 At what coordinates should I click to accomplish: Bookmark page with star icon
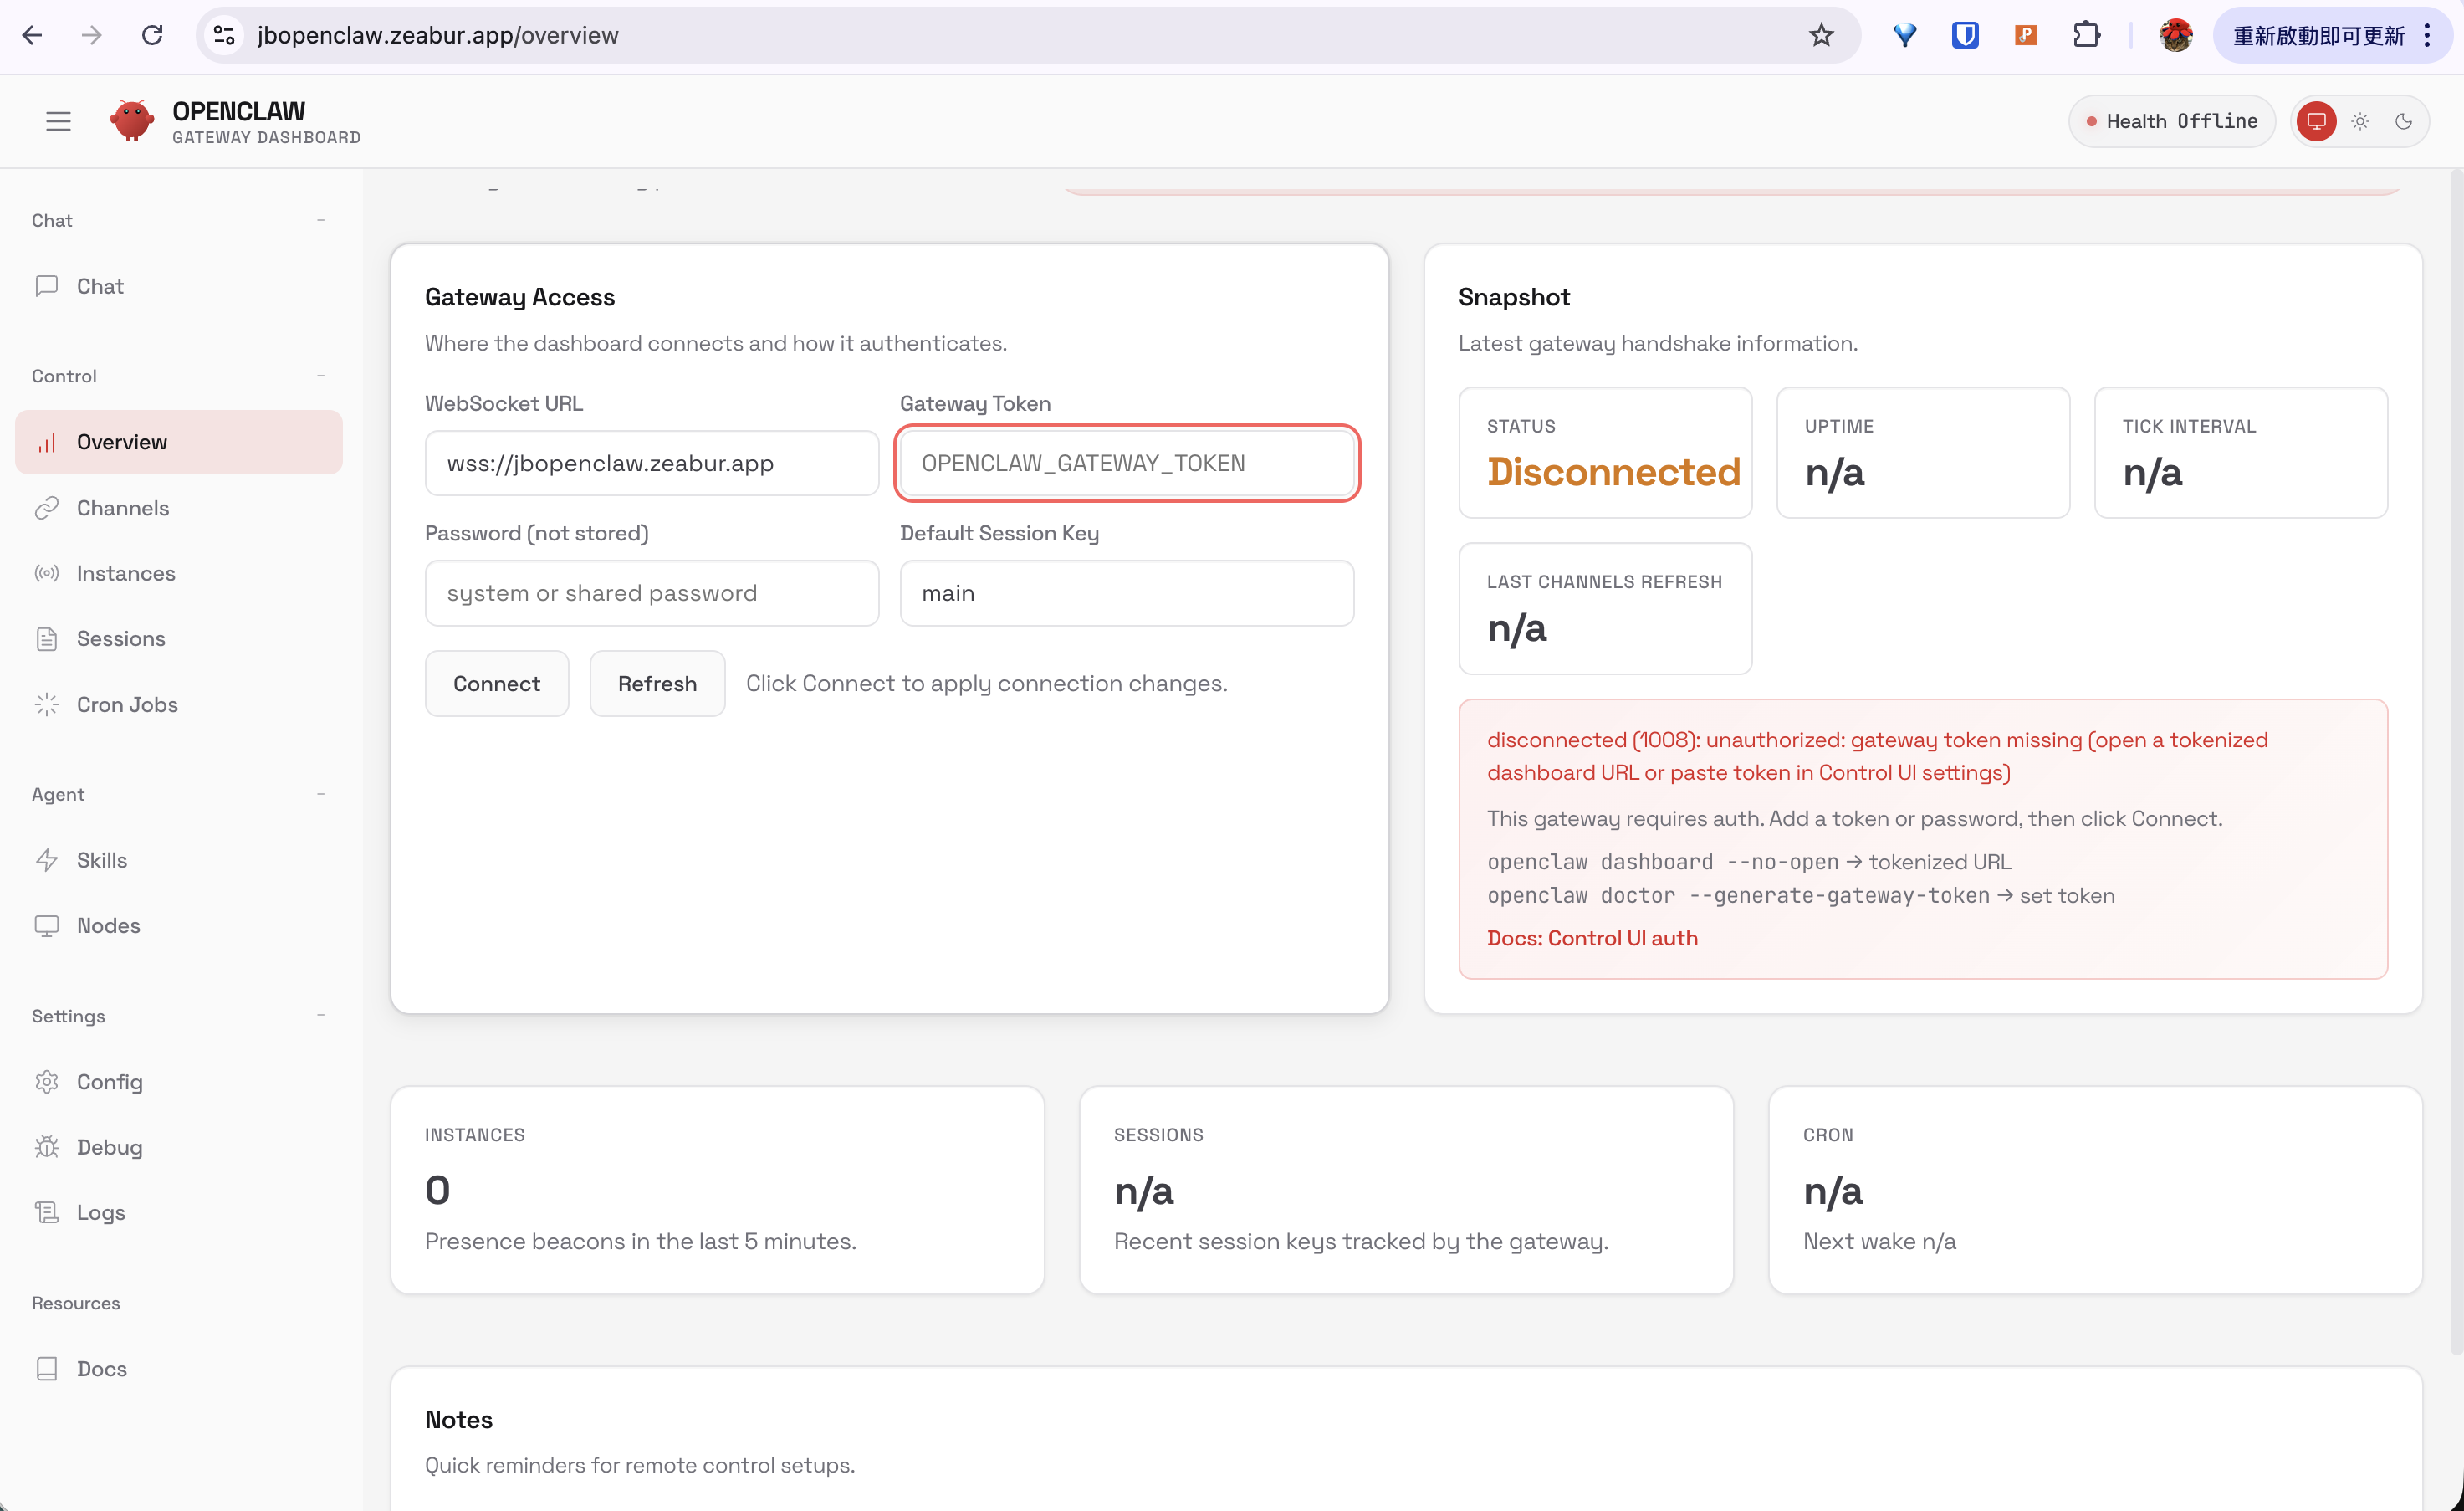1821,36
